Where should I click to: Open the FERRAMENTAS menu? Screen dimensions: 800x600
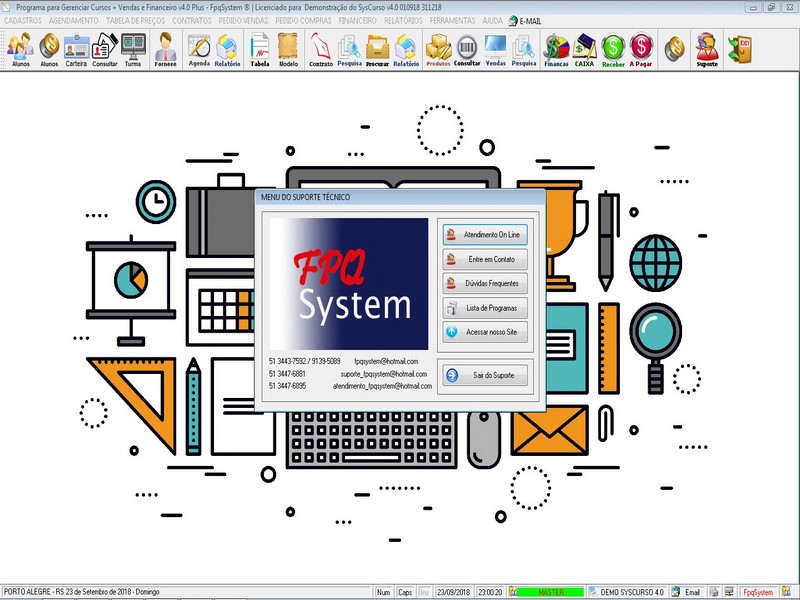[x=453, y=20]
